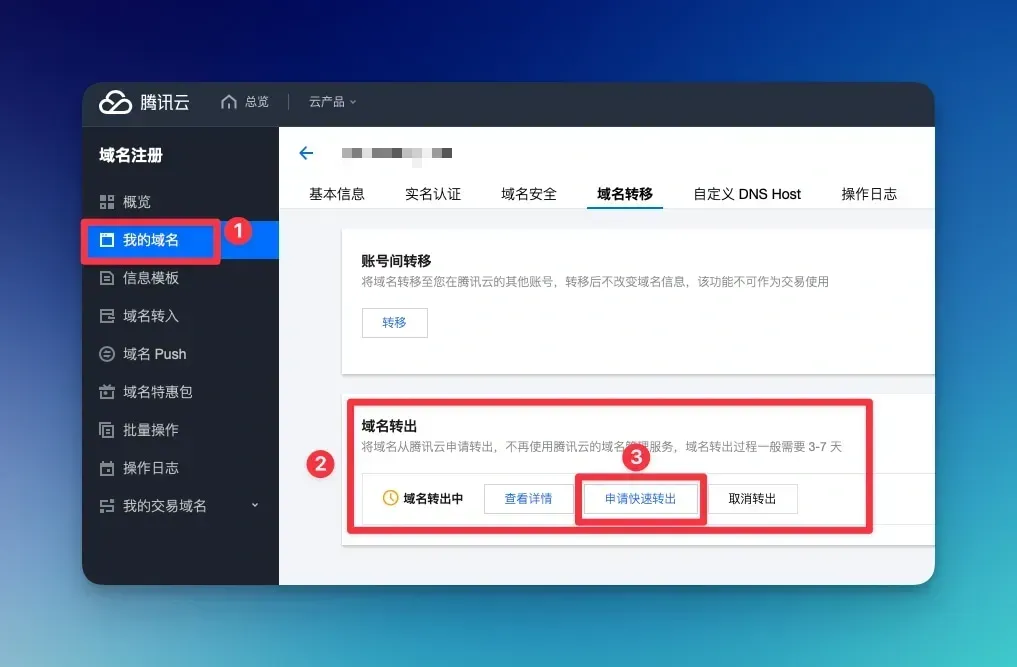Screen dimensions: 1017x667
Task: Open the 自定义 DNS Host tab
Action: (x=747, y=194)
